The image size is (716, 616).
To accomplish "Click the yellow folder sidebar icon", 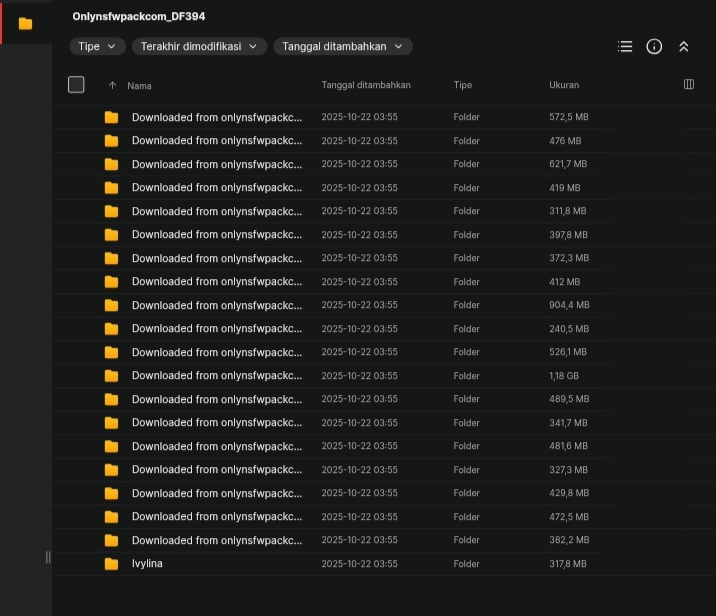I will click(25, 23).
